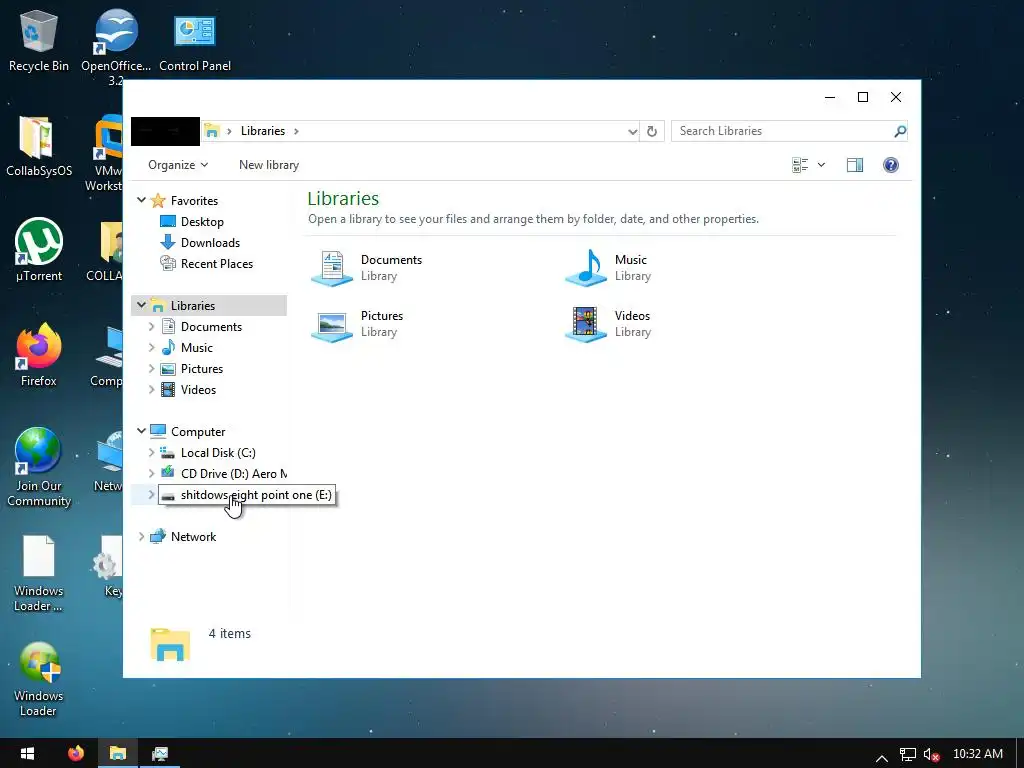Expand Documents node in navigation tree
The image size is (1024, 768).
coord(152,326)
